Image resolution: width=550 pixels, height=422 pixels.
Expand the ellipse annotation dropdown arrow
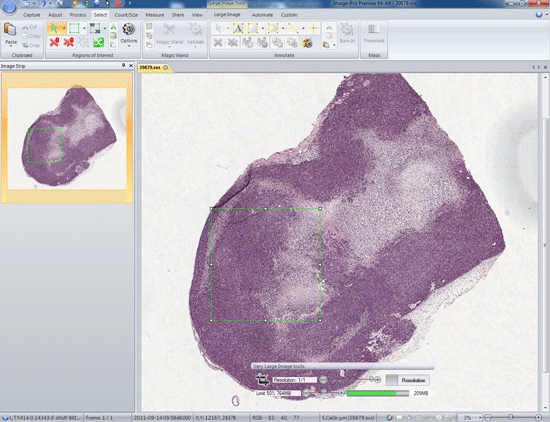pyautogui.click(x=283, y=28)
